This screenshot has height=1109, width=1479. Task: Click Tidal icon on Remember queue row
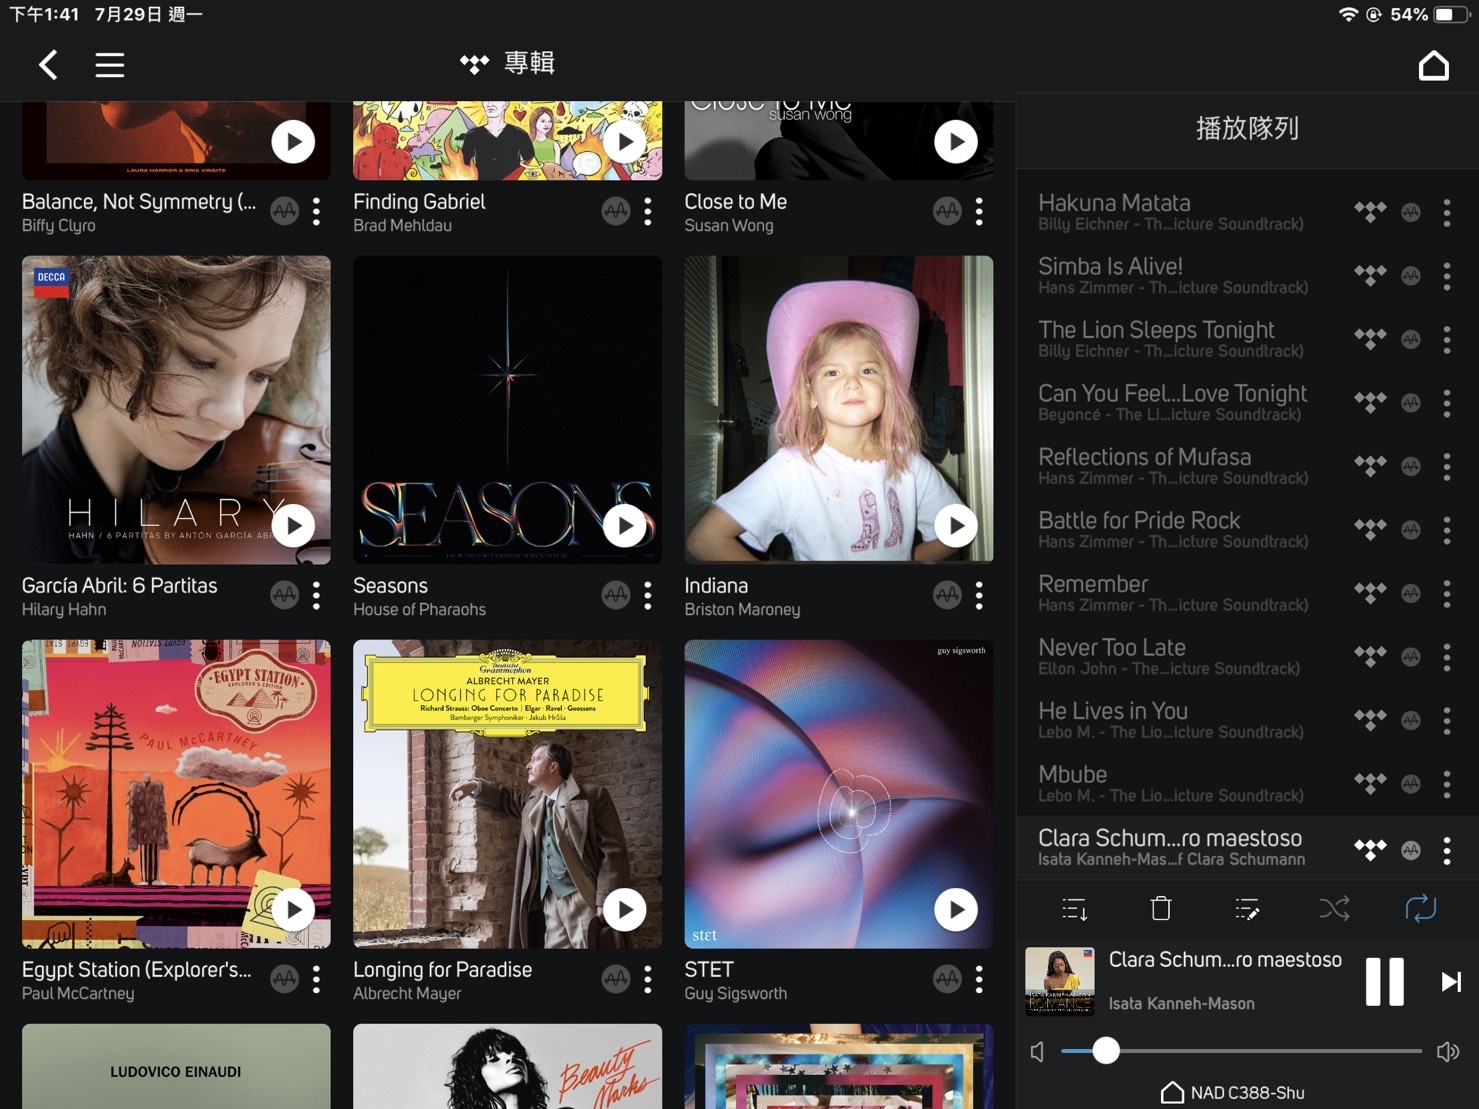(1370, 593)
